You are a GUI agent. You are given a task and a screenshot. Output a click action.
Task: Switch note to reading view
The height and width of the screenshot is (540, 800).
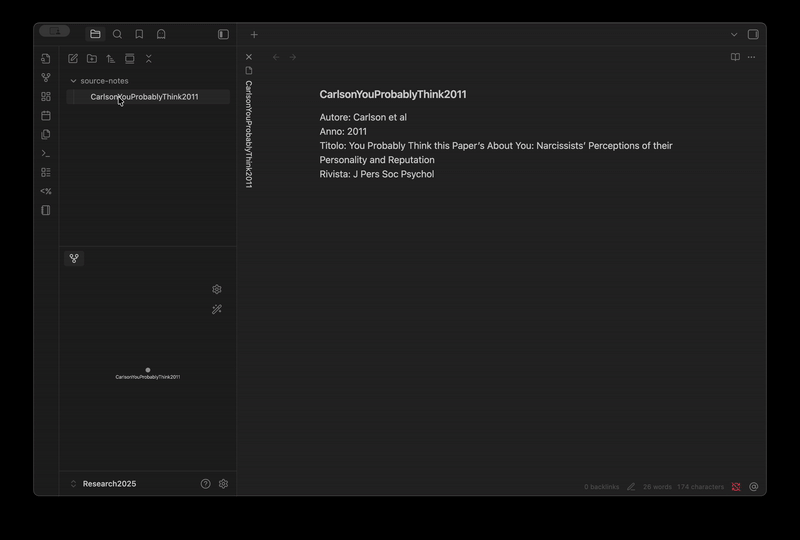[x=735, y=57]
